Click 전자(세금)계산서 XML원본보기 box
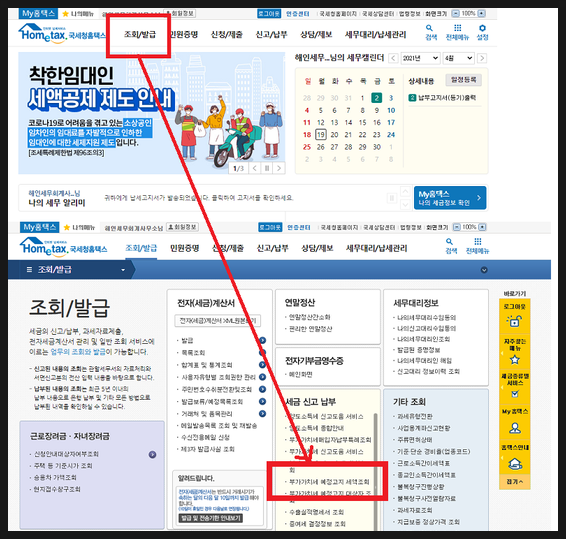This screenshot has height=539, width=566. [217, 321]
